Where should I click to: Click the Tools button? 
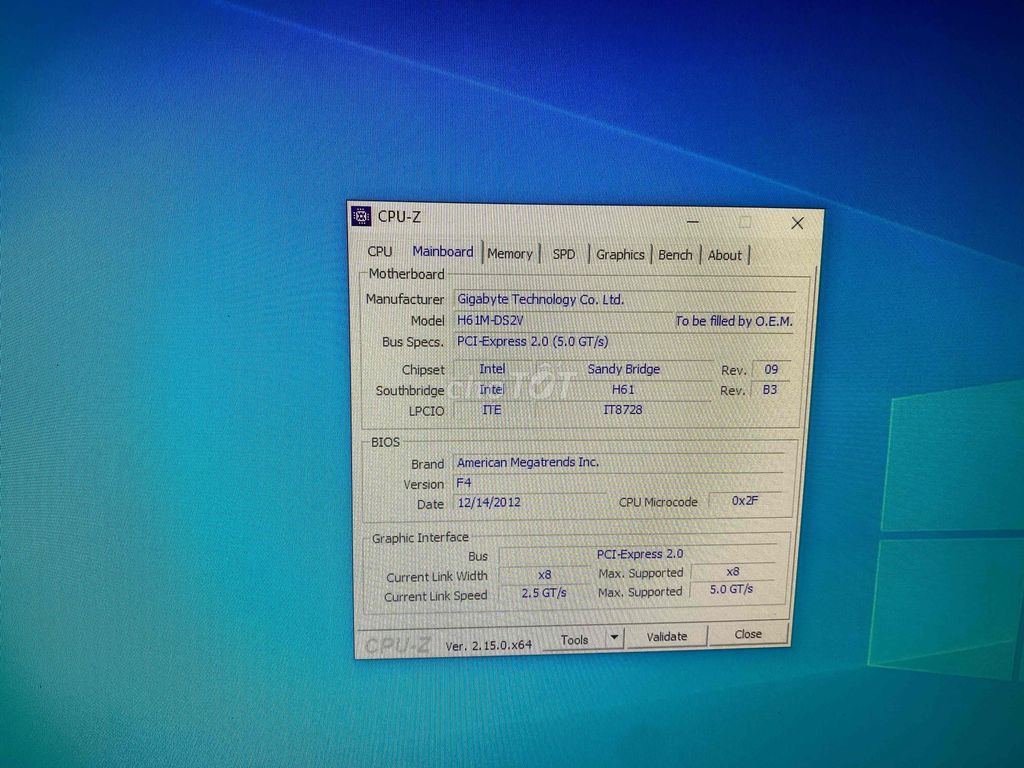pos(574,639)
